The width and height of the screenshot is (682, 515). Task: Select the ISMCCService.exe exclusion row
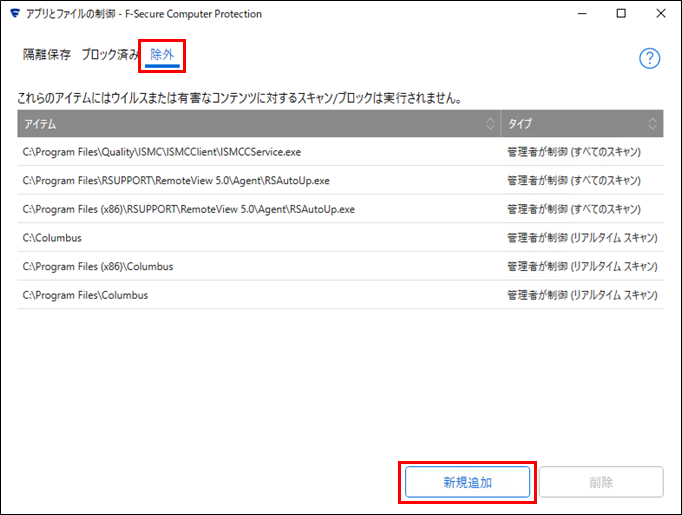[341, 152]
